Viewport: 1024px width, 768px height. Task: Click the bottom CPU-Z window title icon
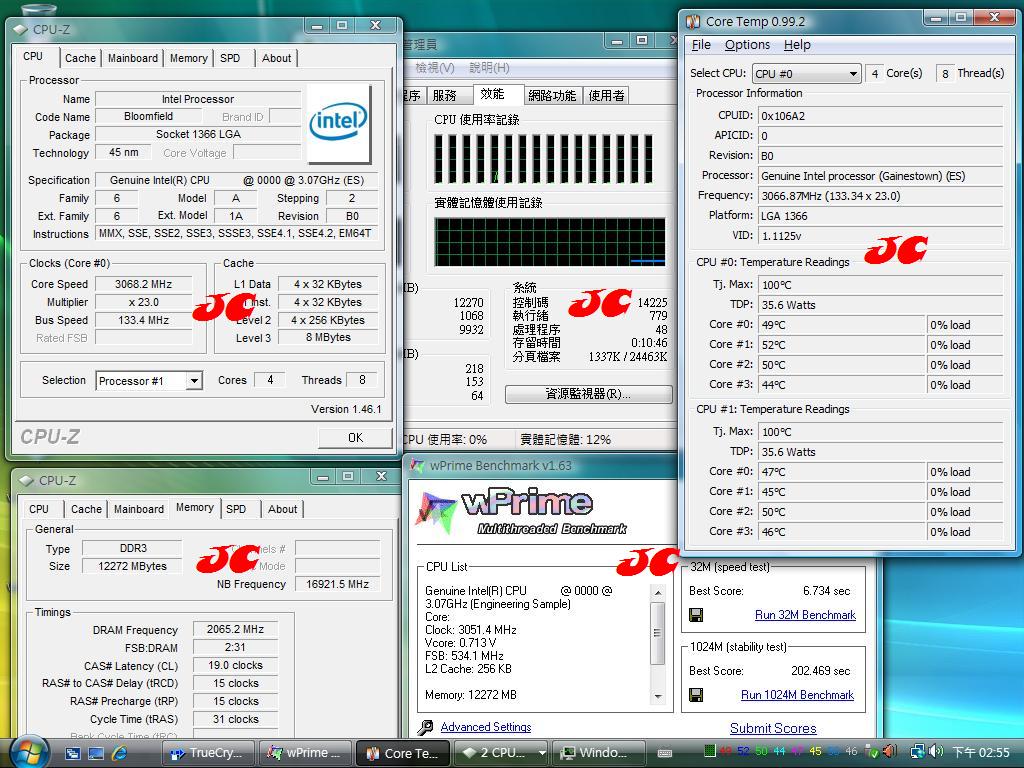[x=26, y=481]
